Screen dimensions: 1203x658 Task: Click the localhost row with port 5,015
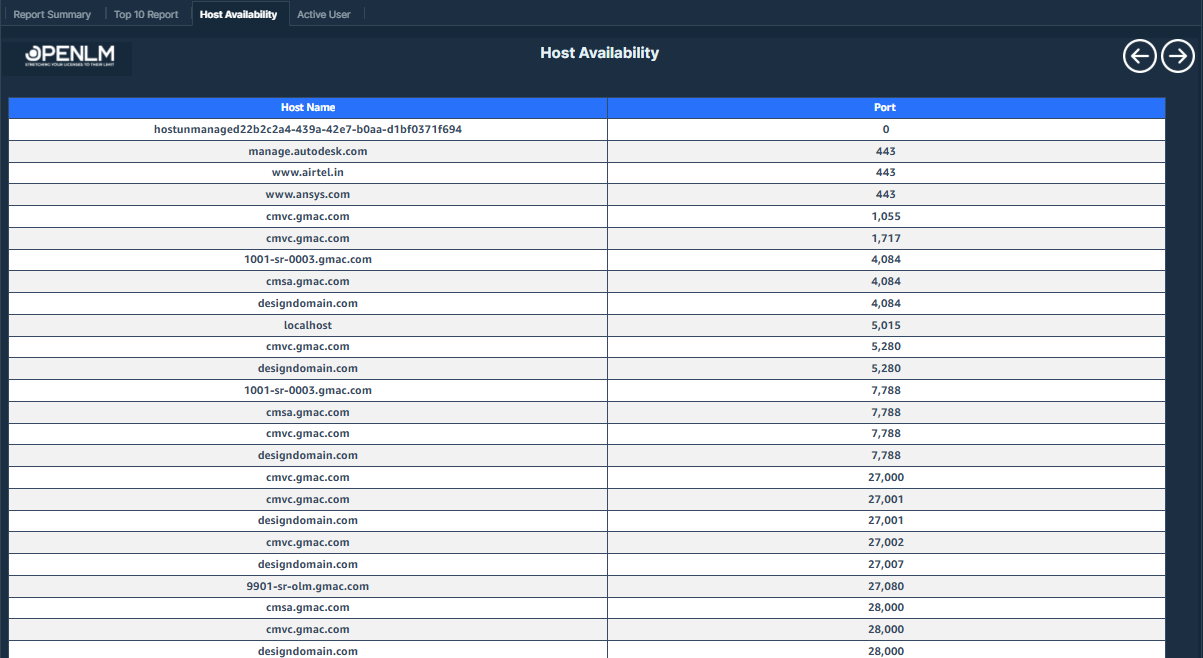coord(307,324)
